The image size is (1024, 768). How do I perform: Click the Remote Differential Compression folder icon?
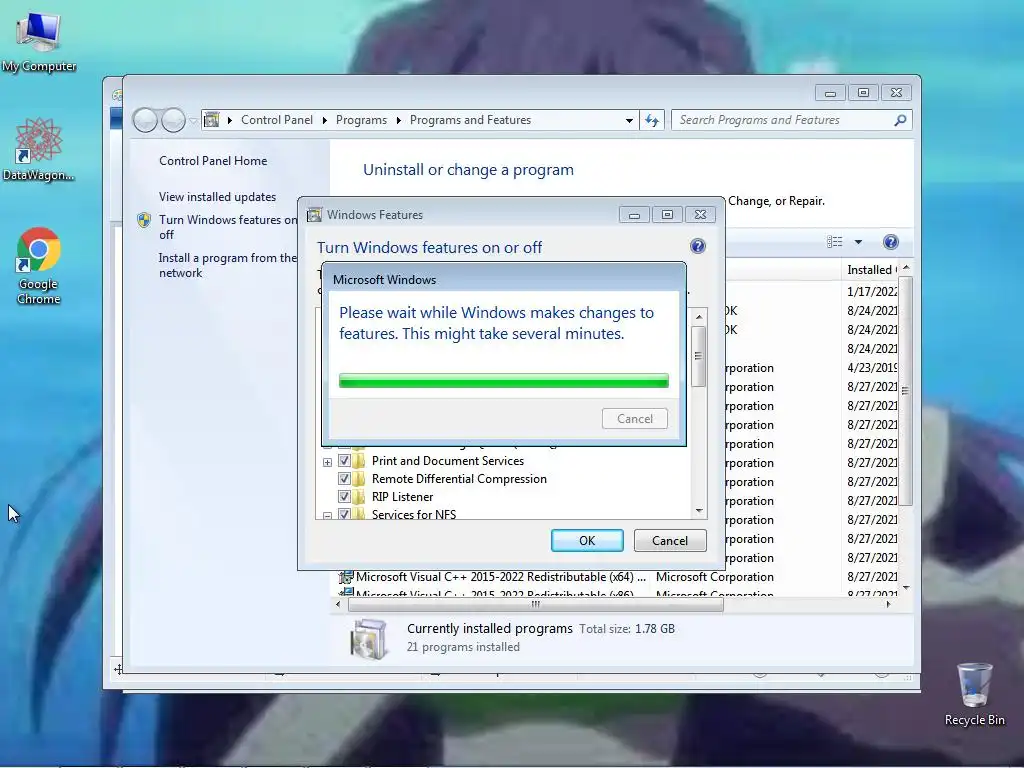point(359,479)
